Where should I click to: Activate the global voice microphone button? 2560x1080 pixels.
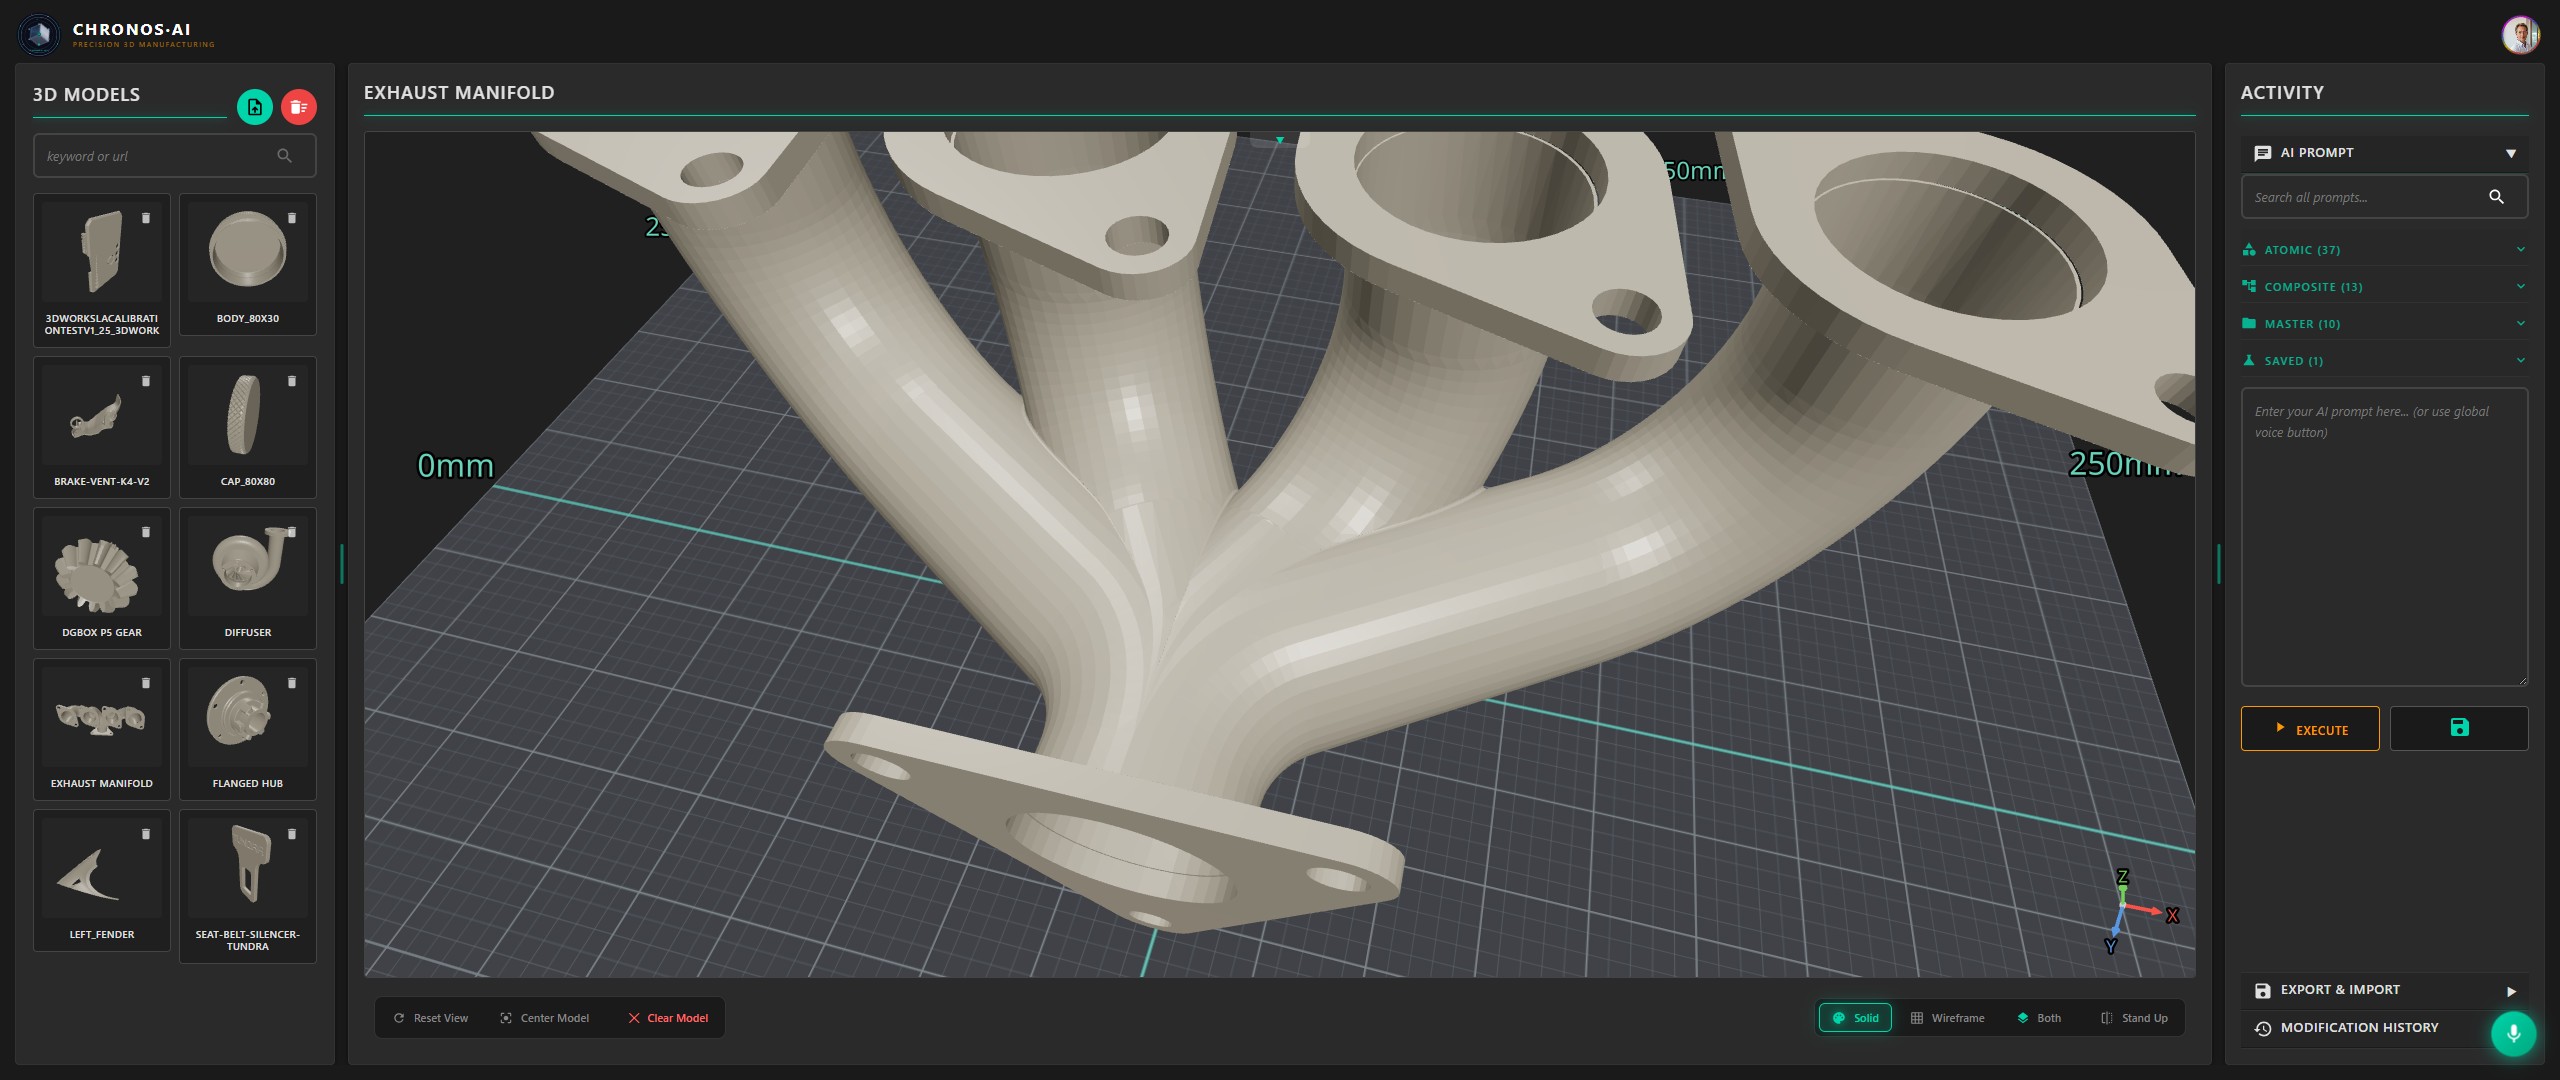click(x=2513, y=1034)
